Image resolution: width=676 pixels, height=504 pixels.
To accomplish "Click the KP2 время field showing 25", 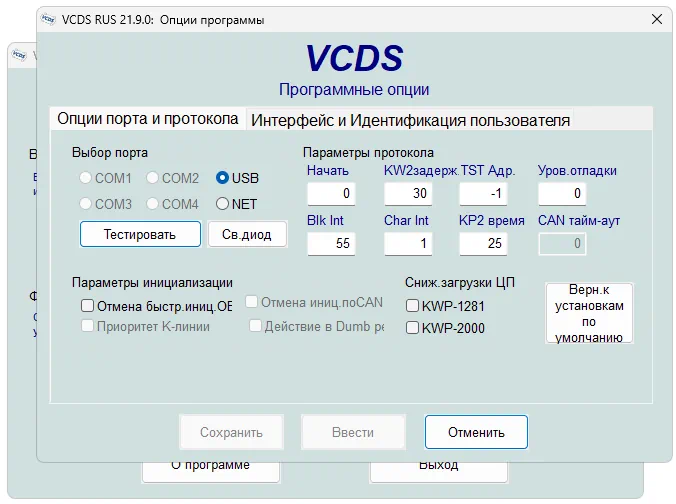I will 483,244.
